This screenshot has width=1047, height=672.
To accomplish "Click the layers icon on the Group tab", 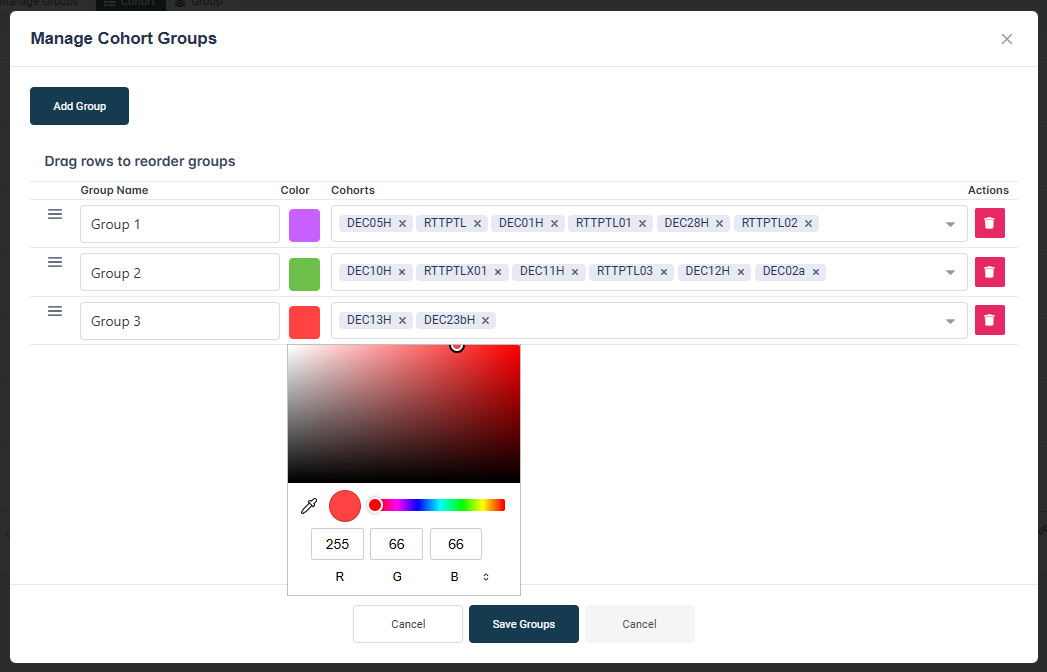I will (178, 3).
